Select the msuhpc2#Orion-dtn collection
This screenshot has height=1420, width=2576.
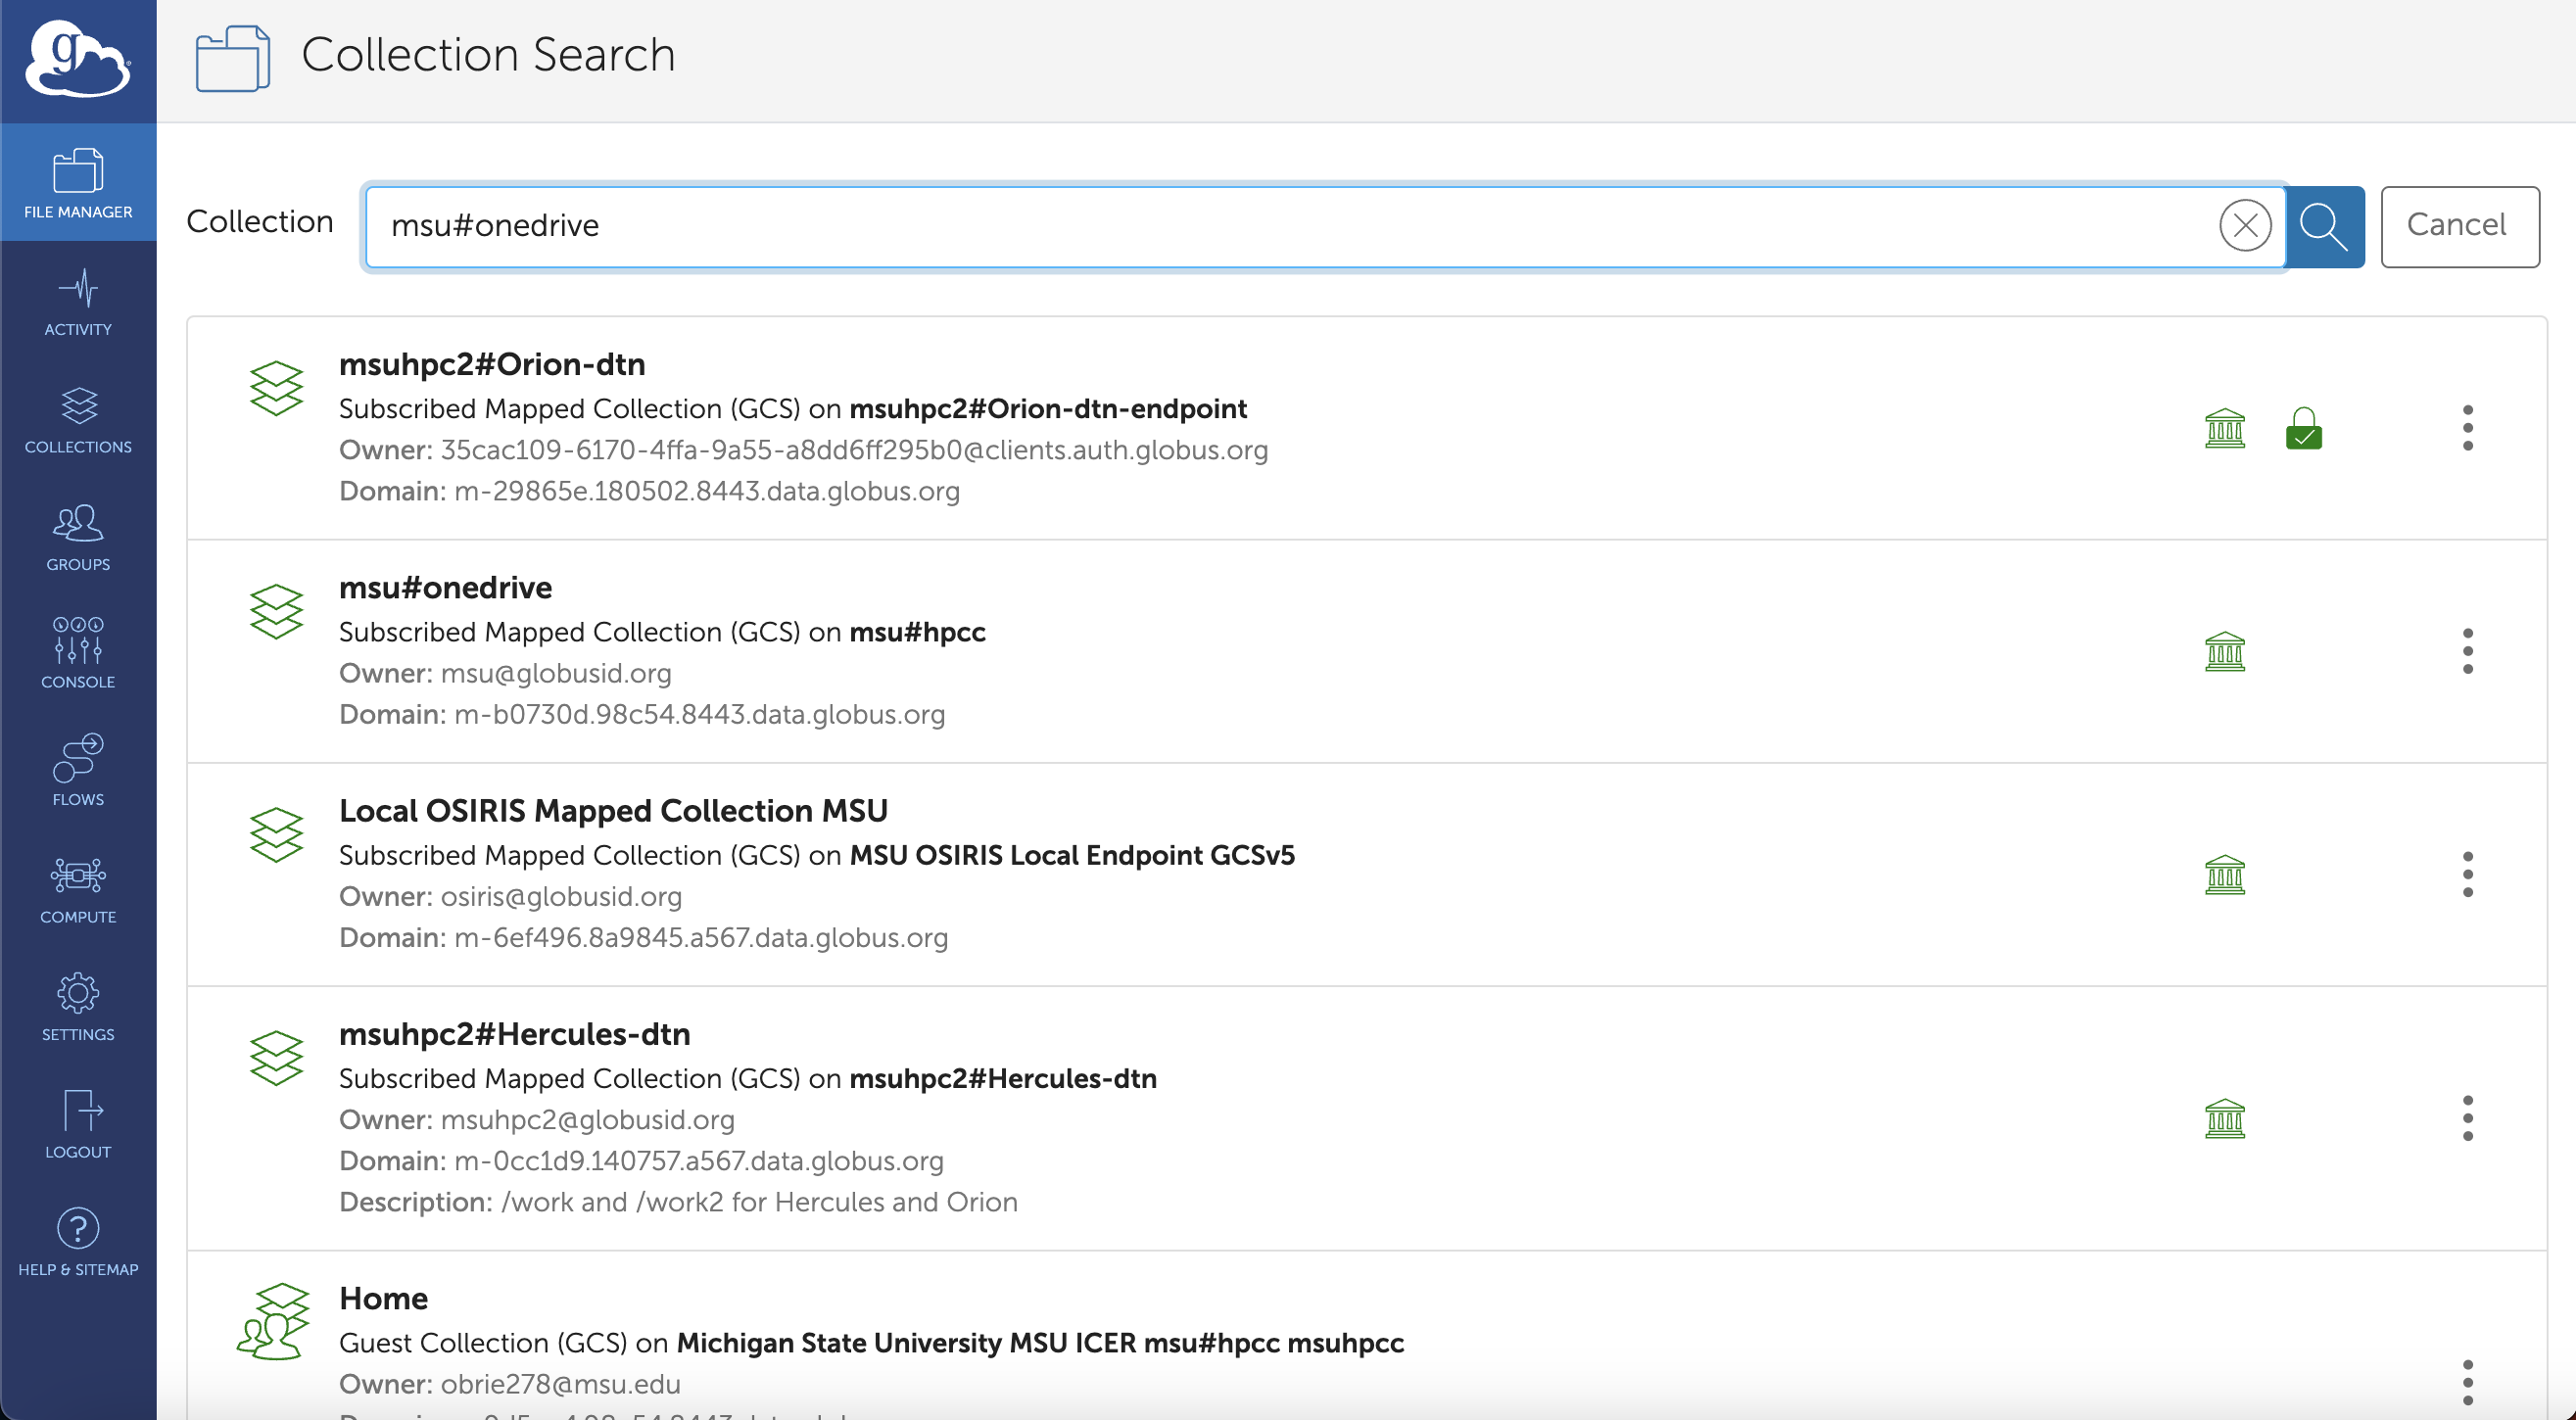[1365, 428]
